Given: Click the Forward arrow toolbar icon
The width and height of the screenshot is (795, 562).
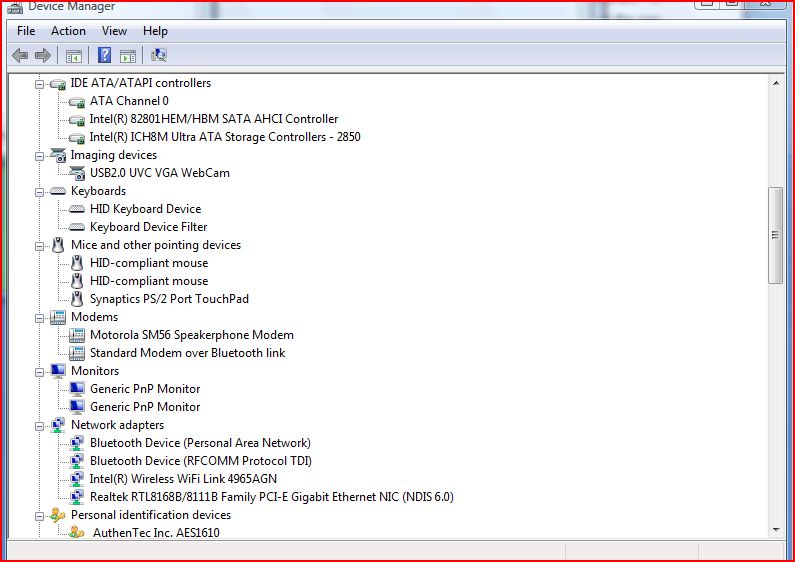Looking at the screenshot, I should point(43,55).
